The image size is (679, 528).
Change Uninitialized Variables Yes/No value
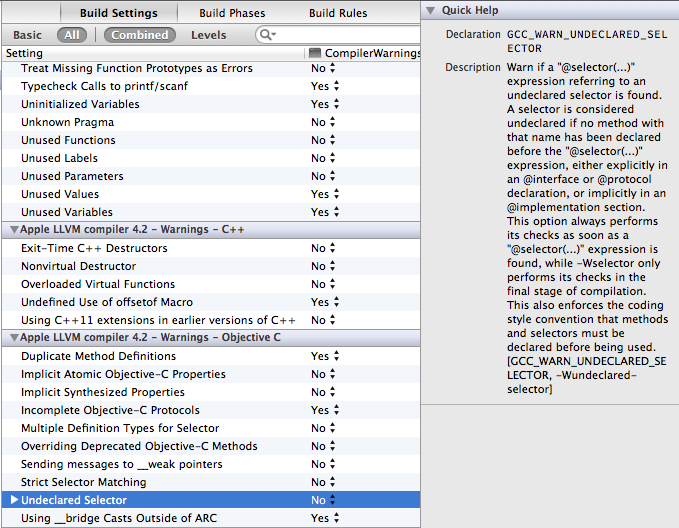[x=325, y=104]
